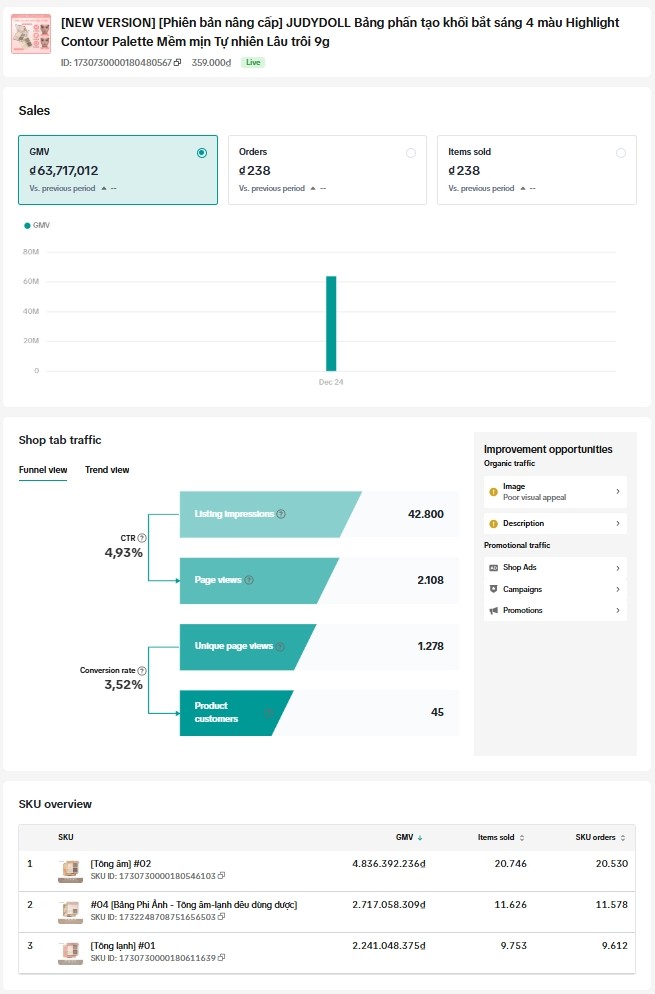Viewport: 655px width, 994px height.
Task: Switch to the Trend view tab
Action: [x=107, y=470]
